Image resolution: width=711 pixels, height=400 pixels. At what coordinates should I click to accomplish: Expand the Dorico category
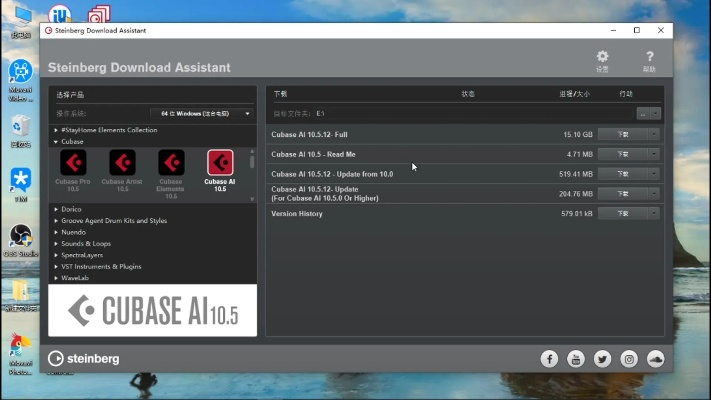click(56, 209)
